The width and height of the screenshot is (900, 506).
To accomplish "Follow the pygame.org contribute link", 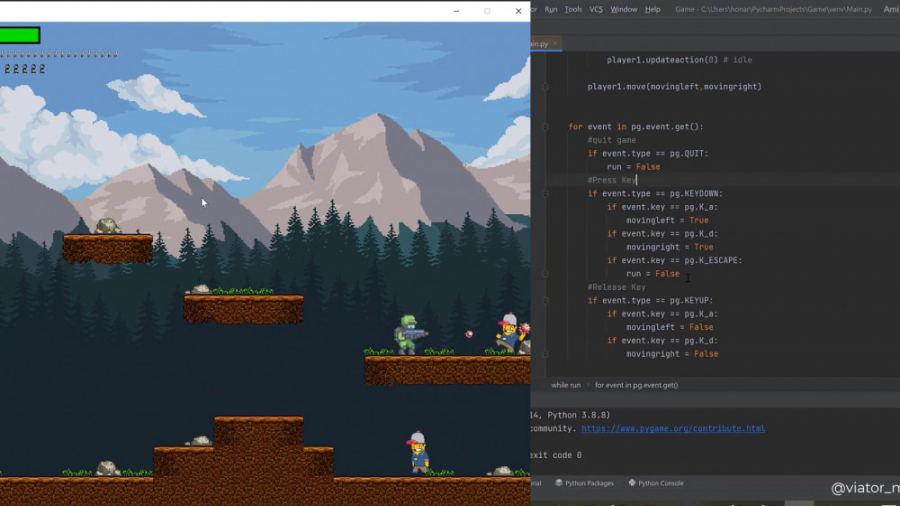I will (x=673, y=429).
